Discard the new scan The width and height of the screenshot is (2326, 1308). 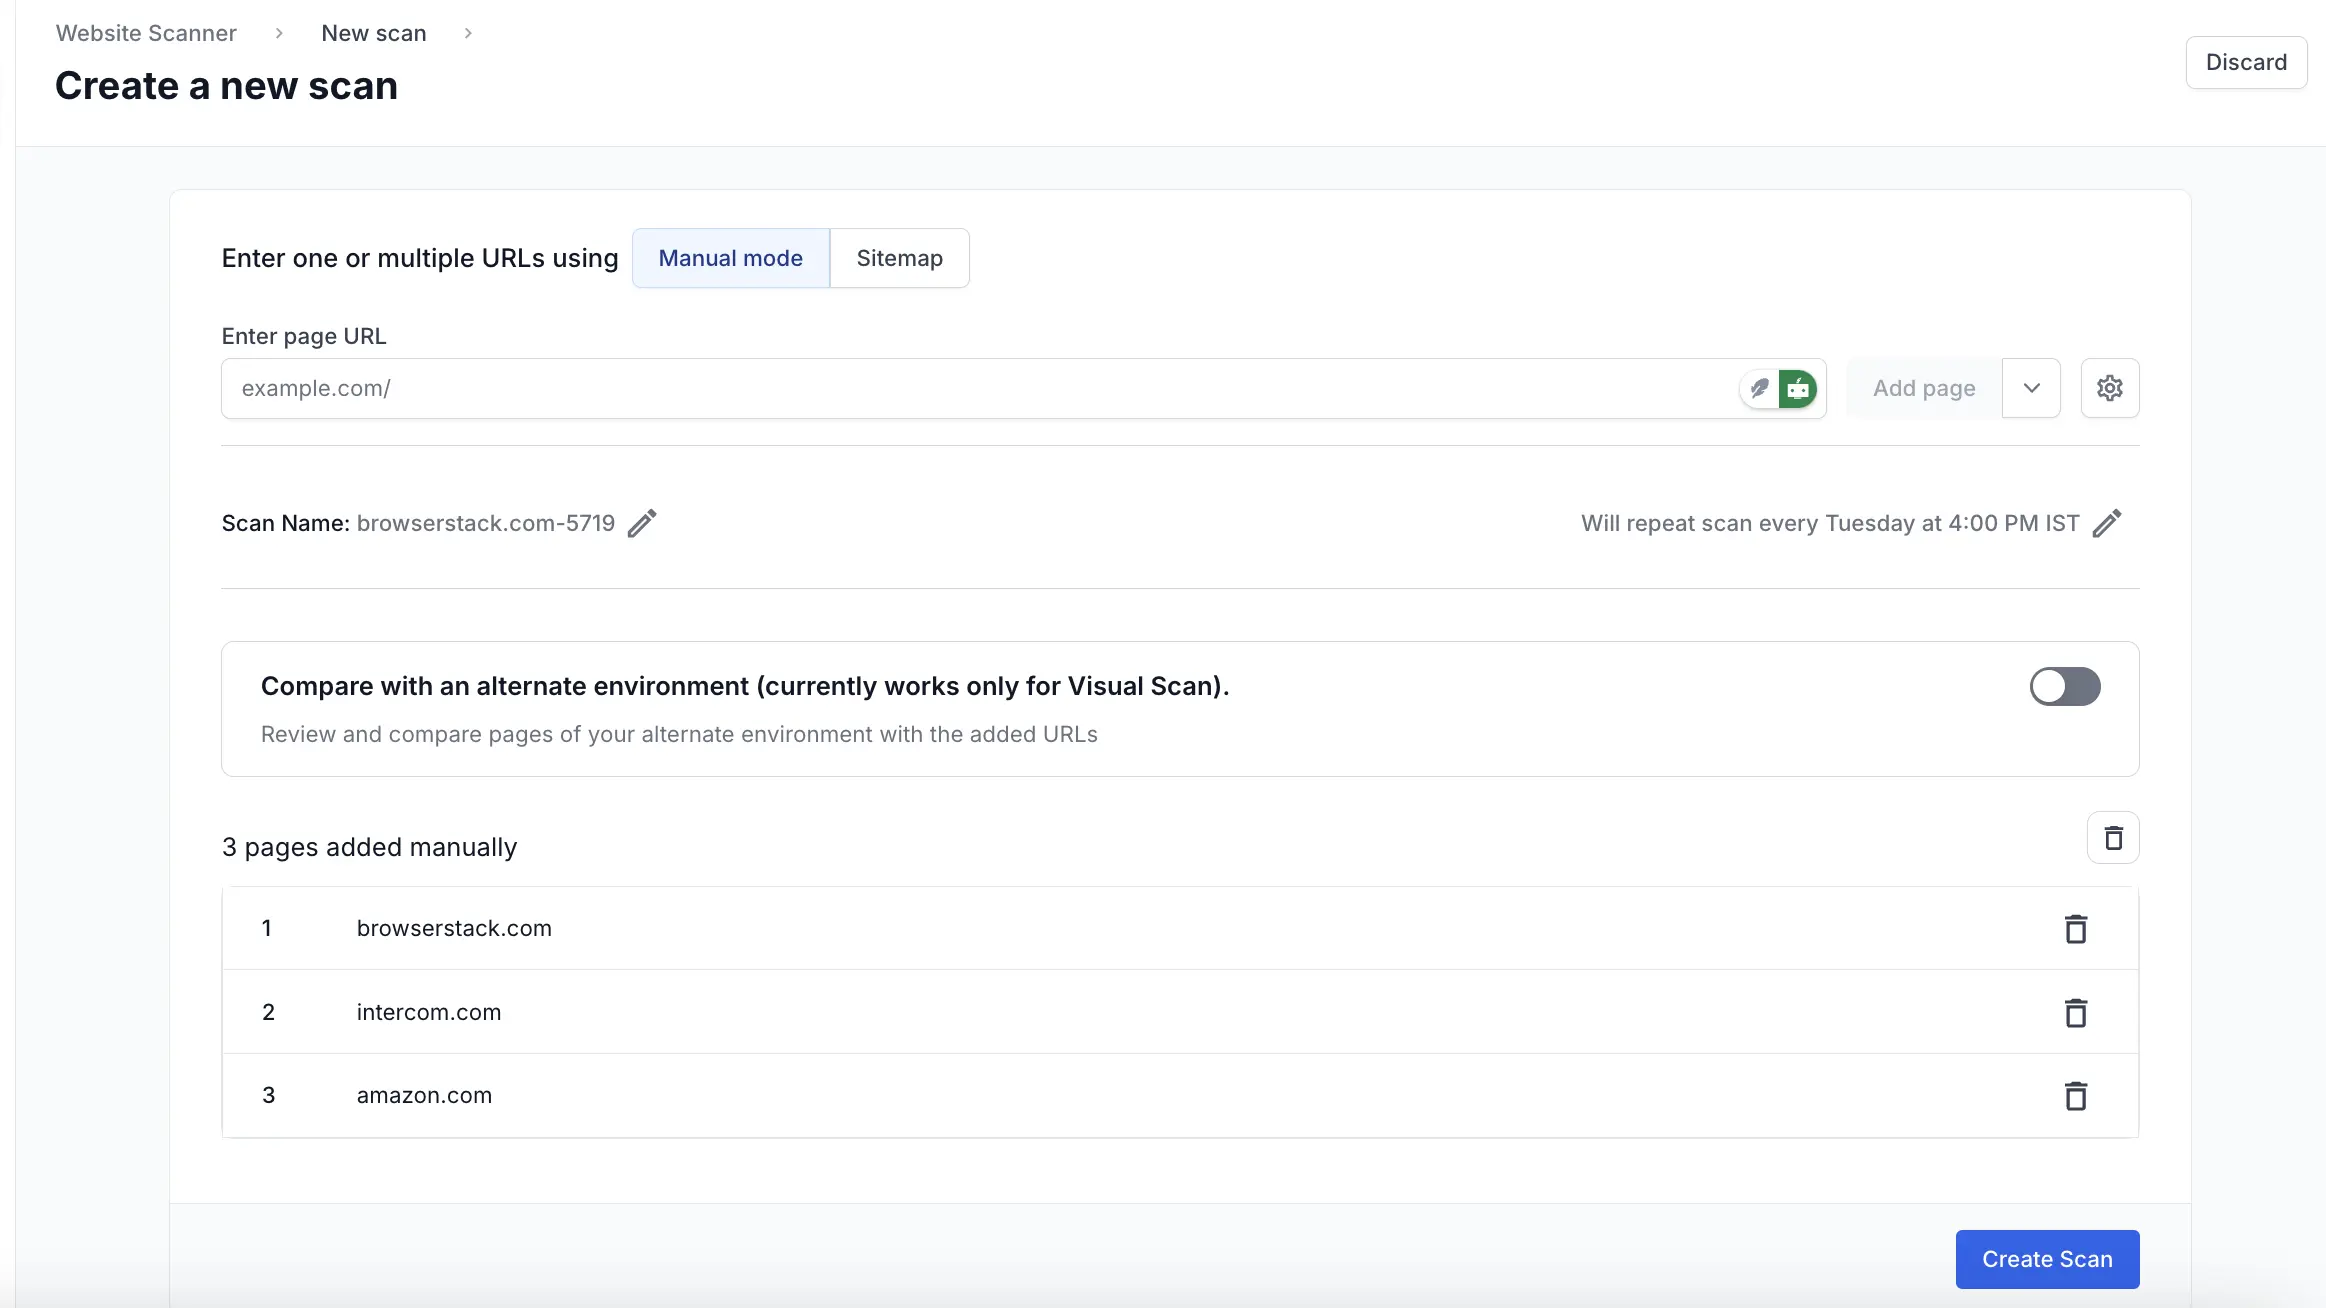pyautogui.click(x=2245, y=62)
